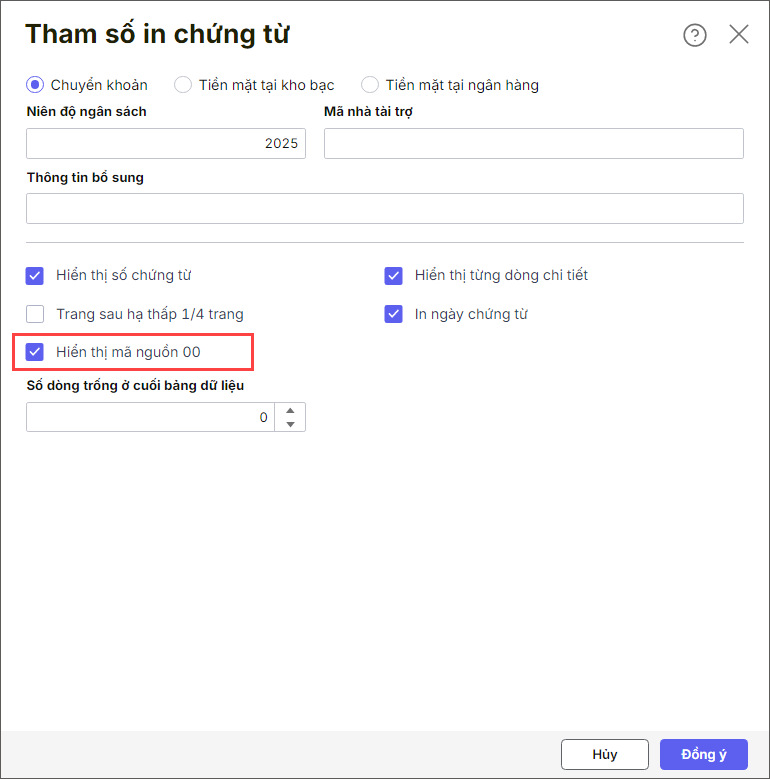Click the Số dòng trống number field

tap(150, 417)
